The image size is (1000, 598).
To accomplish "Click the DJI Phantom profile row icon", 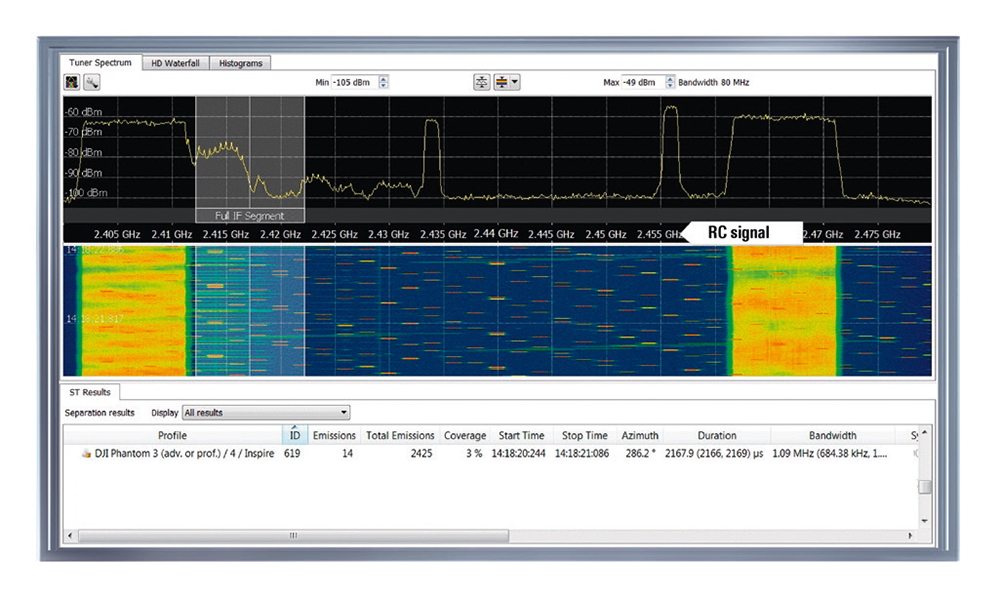I will [86, 453].
